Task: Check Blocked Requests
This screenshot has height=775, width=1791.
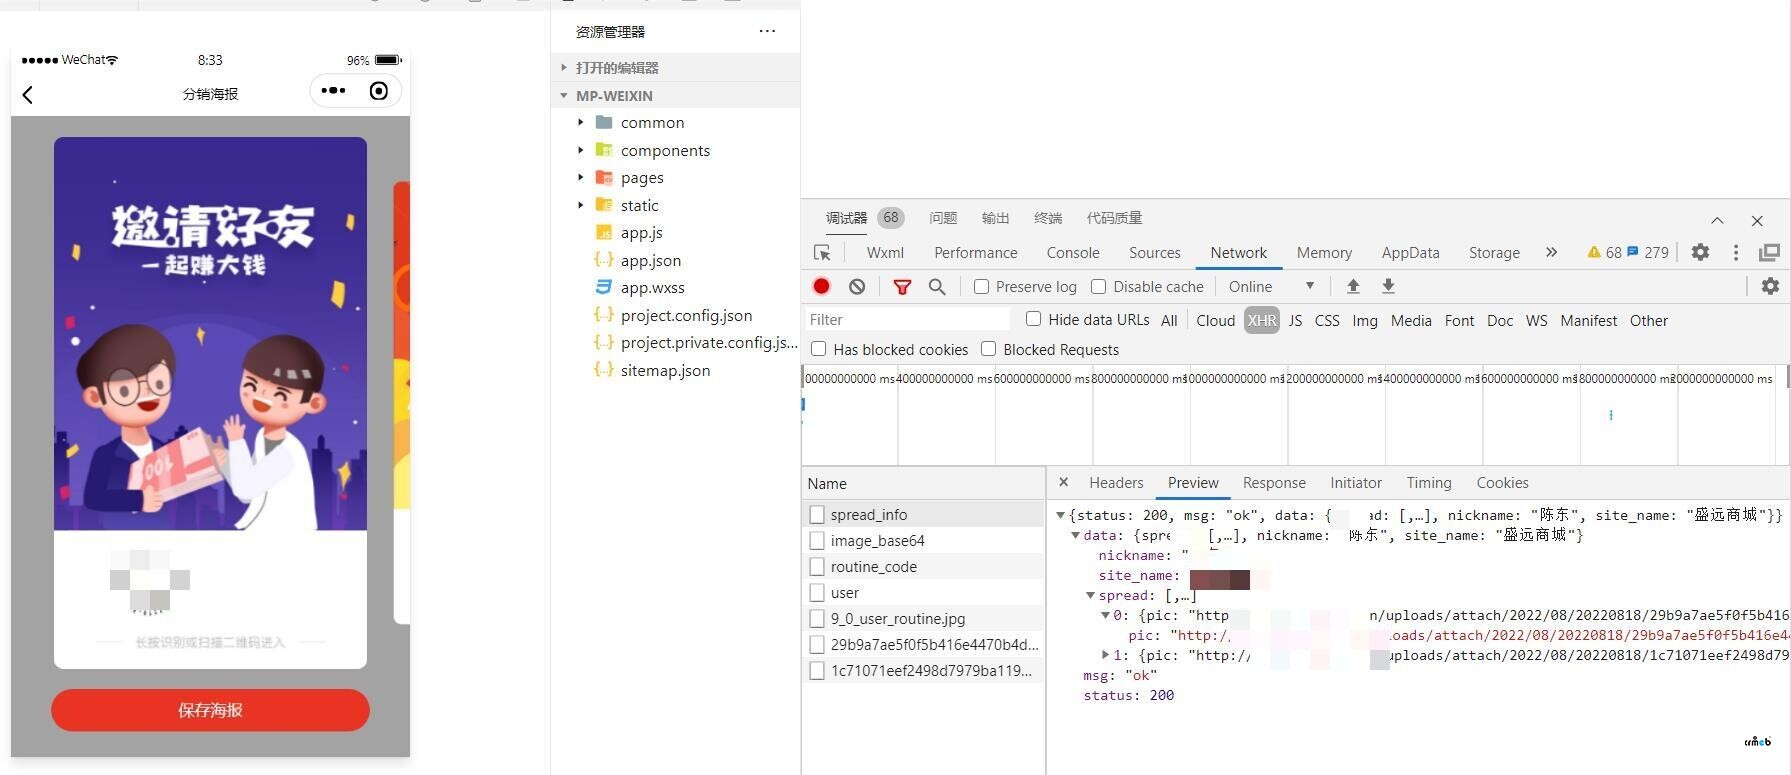Action: click(x=988, y=349)
